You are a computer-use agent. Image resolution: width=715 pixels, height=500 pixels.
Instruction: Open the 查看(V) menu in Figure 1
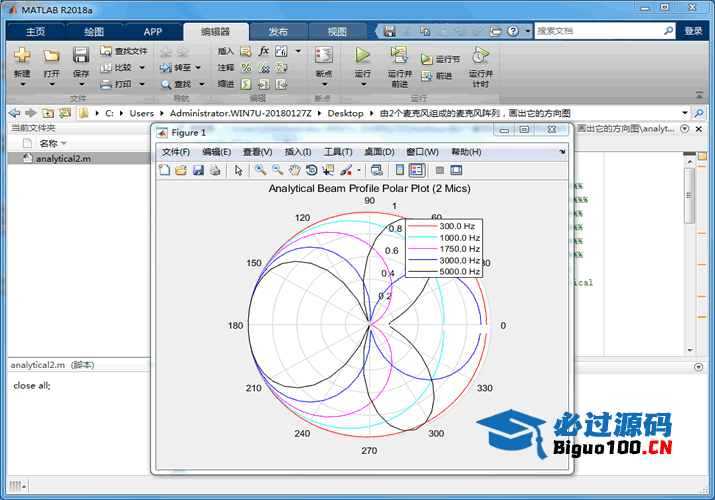pos(258,152)
